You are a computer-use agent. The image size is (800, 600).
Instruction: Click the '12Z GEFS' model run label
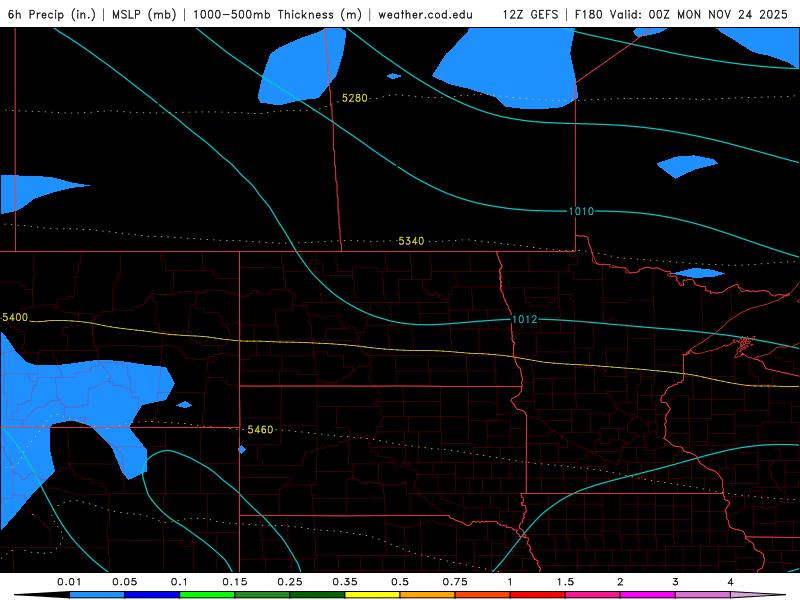pos(530,14)
